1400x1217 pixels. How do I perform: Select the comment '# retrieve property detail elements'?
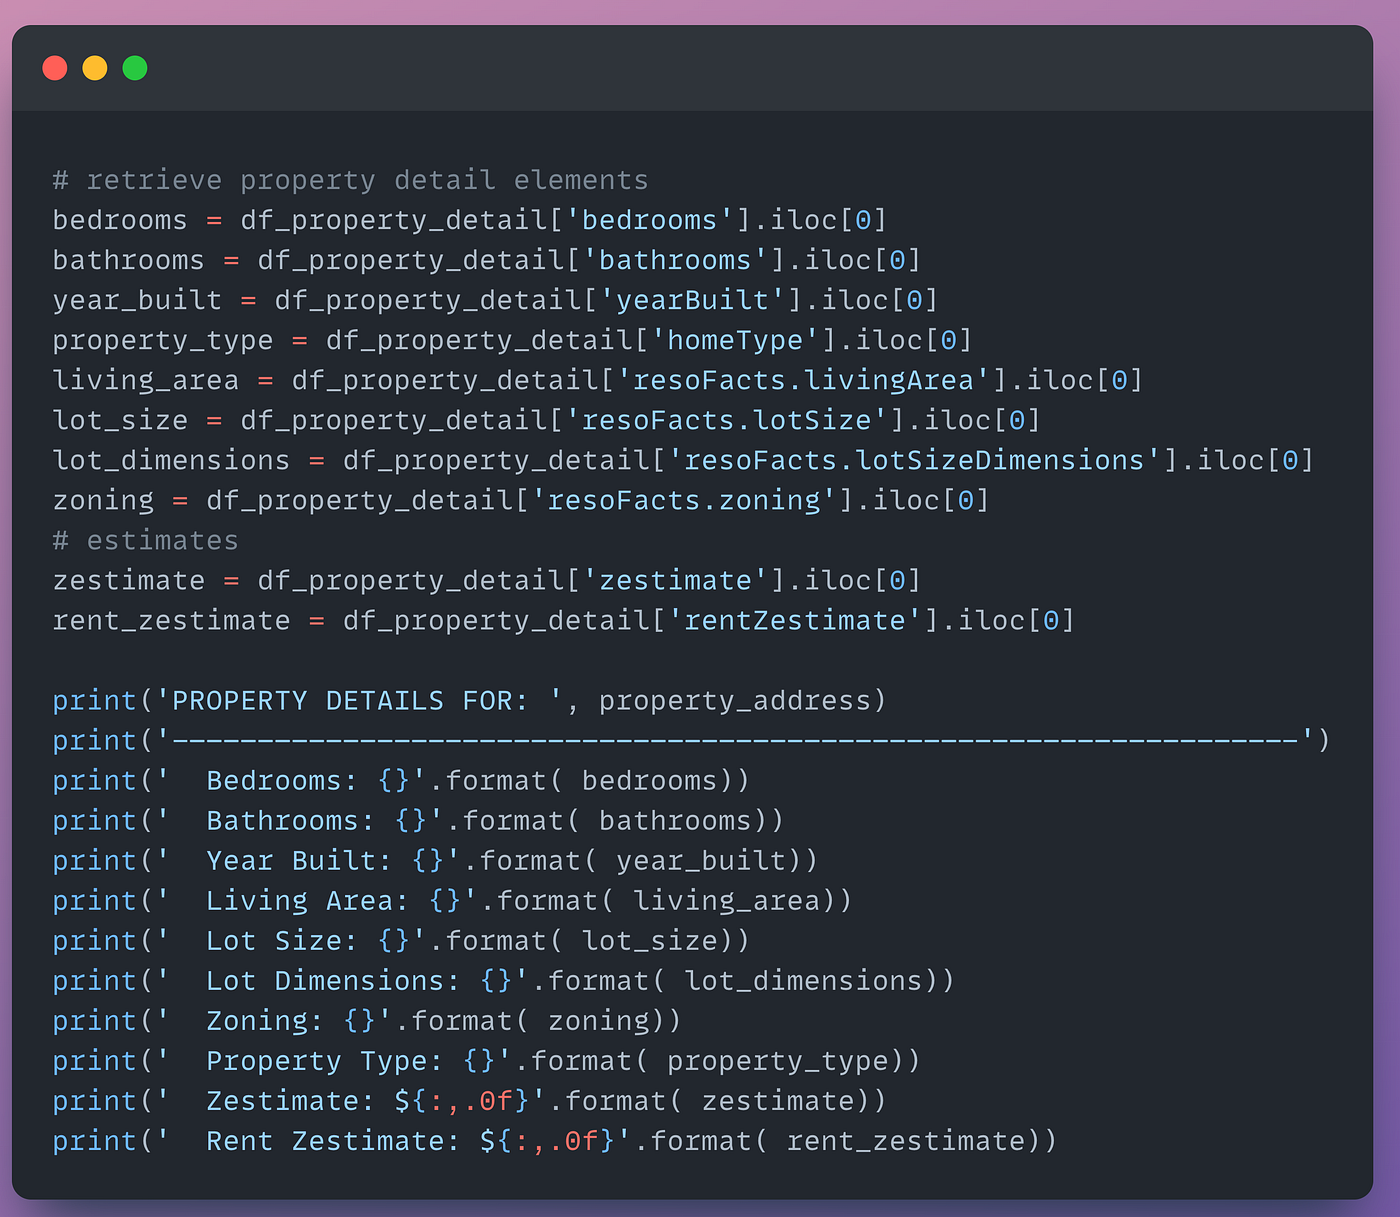click(349, 179)
